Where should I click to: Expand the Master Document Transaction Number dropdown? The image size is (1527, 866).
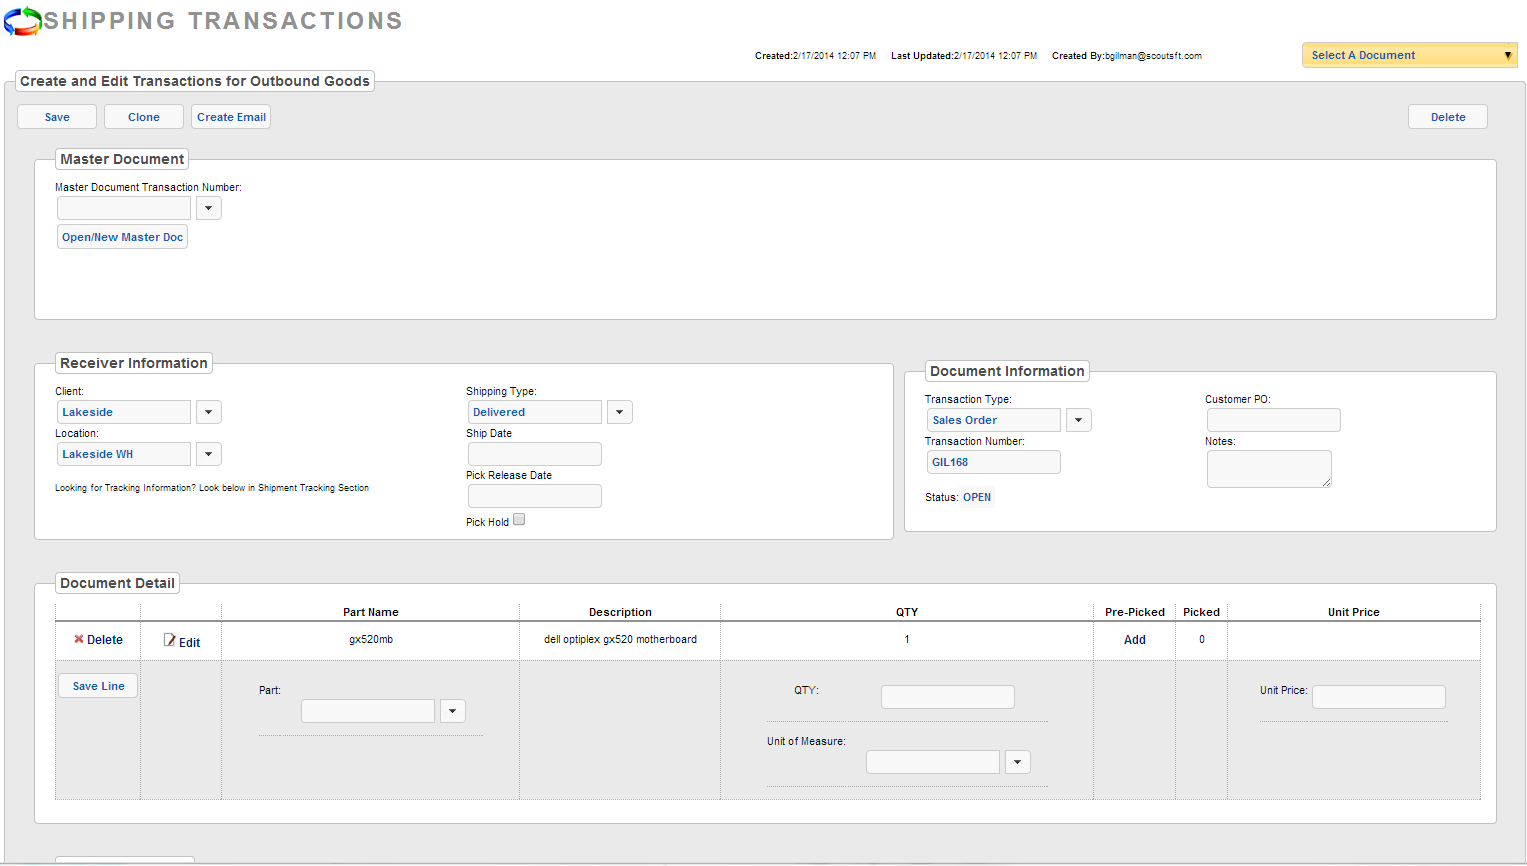(208, 208)
